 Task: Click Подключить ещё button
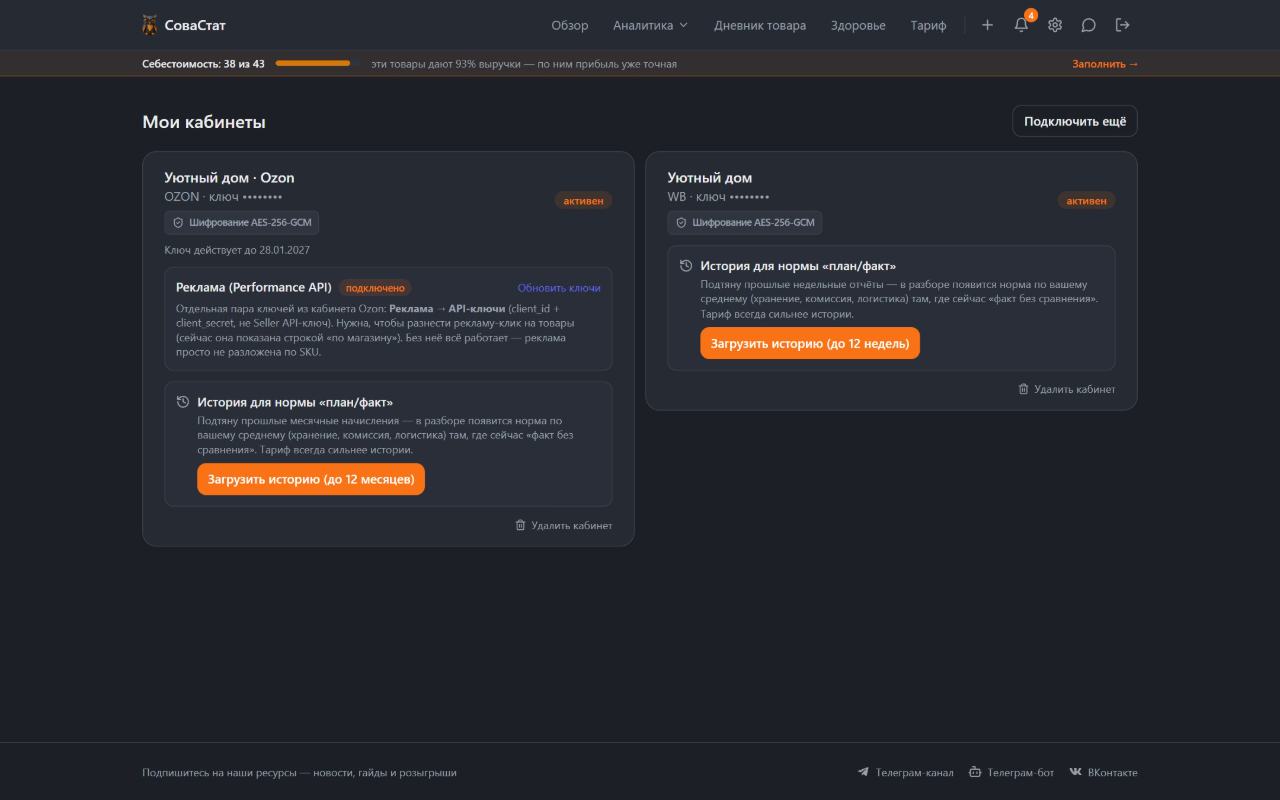click(1075, 121)
